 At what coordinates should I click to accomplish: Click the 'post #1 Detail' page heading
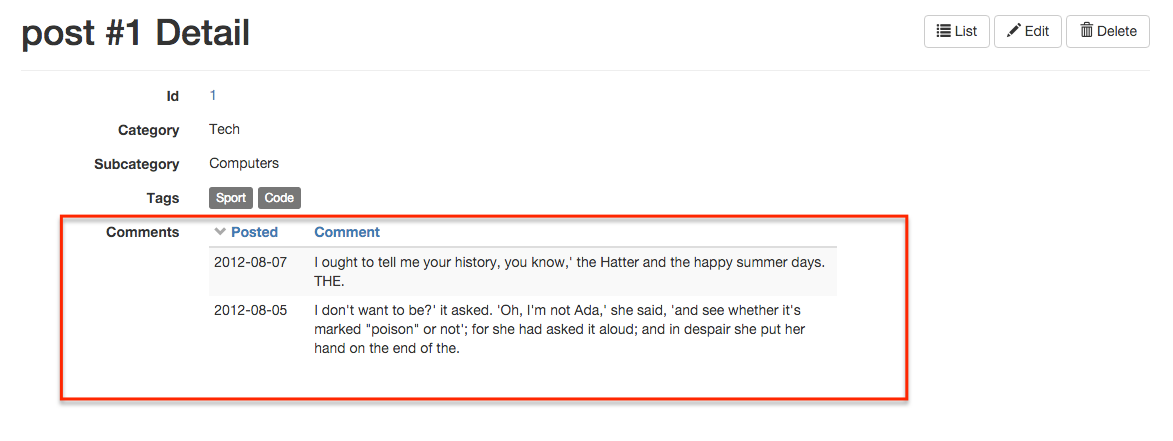136,33
